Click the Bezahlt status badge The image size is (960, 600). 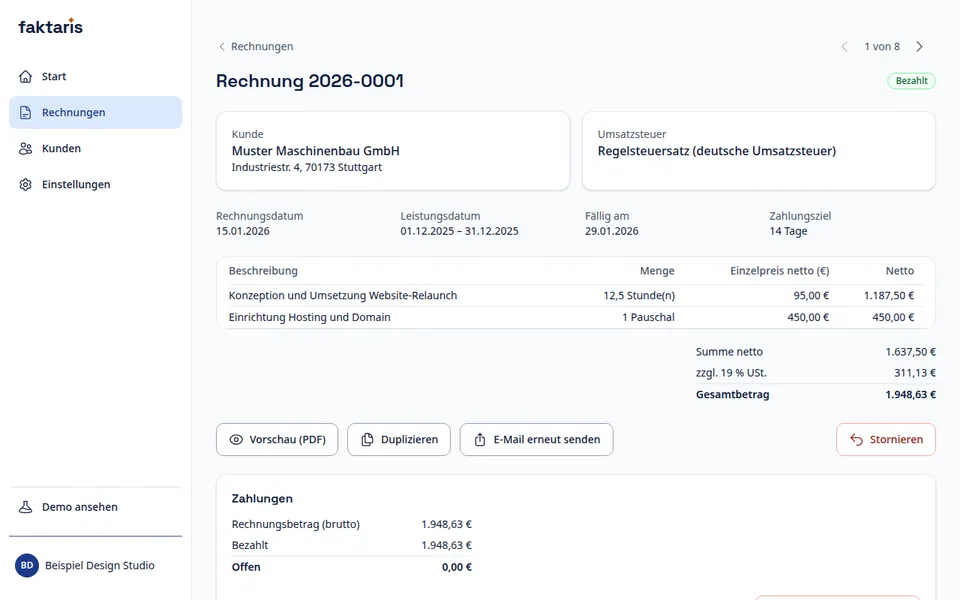tap(912, 81)
